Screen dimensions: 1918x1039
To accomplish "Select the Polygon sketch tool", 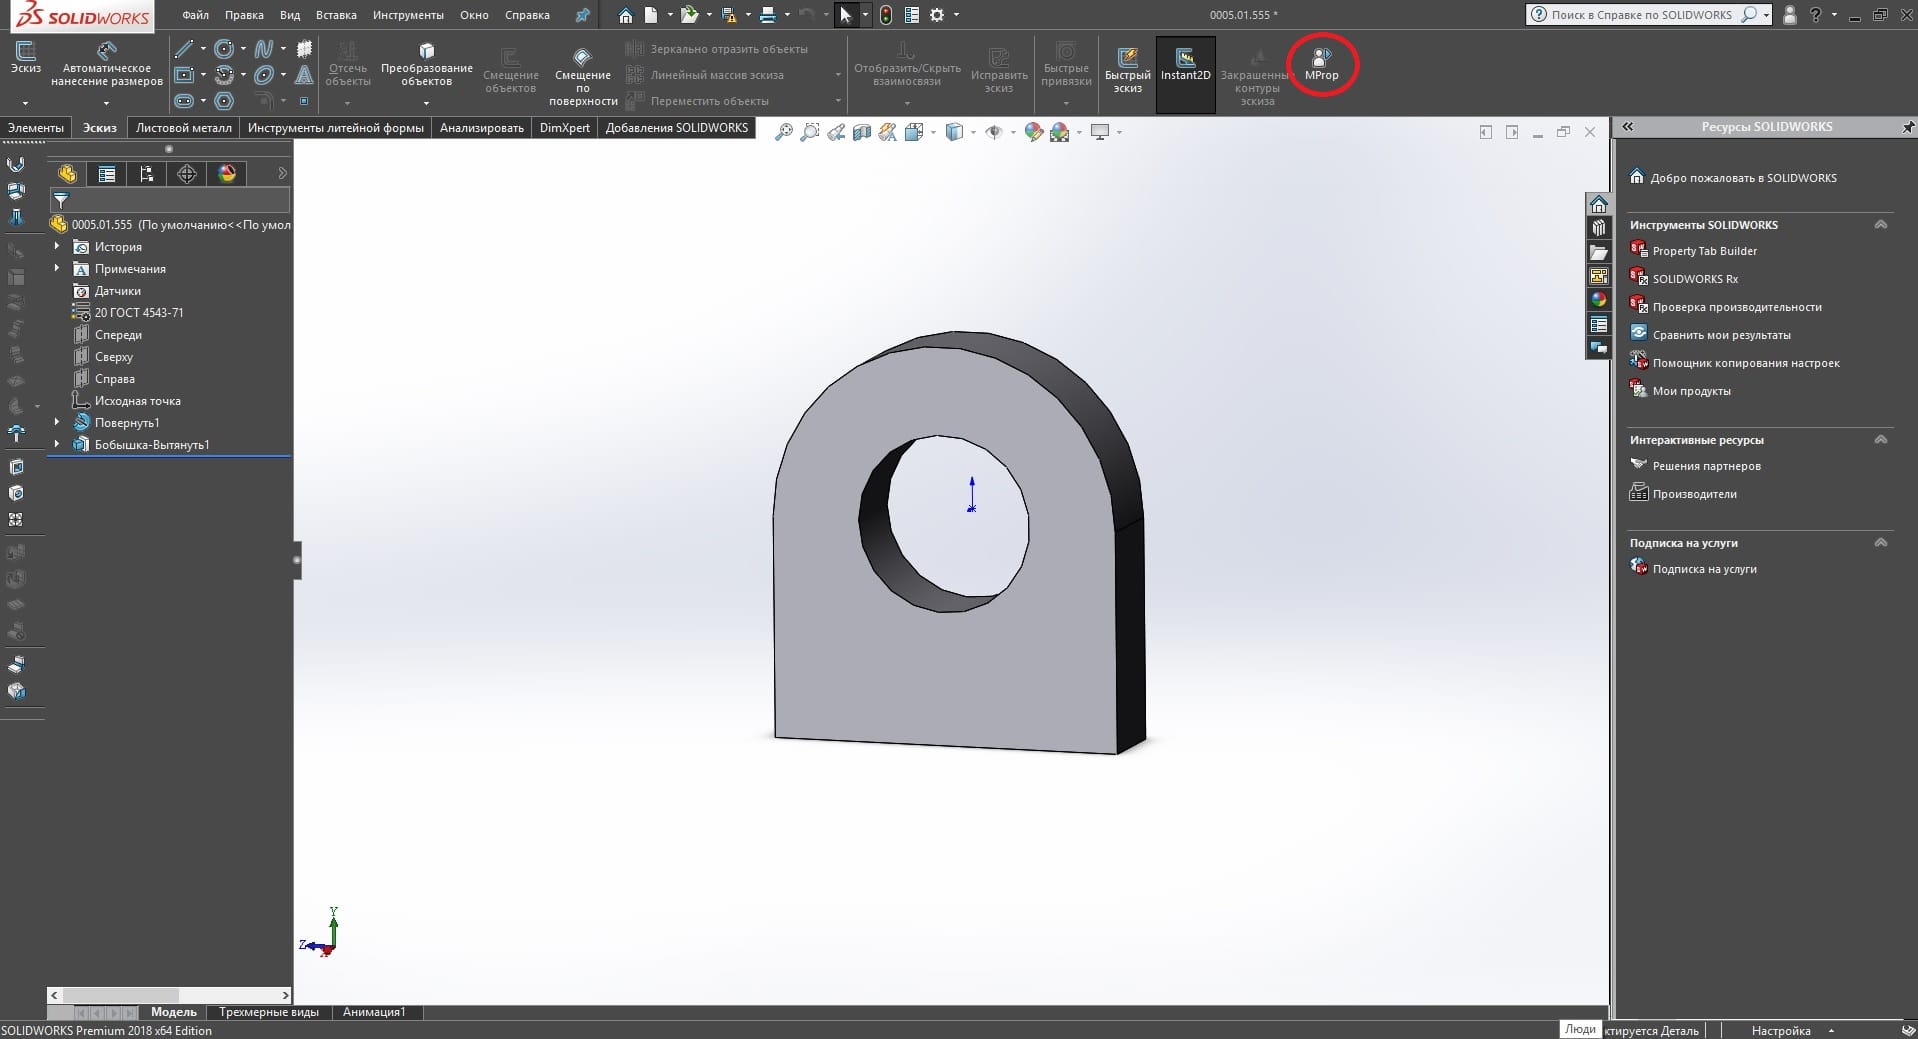I will tap(224, 101).
